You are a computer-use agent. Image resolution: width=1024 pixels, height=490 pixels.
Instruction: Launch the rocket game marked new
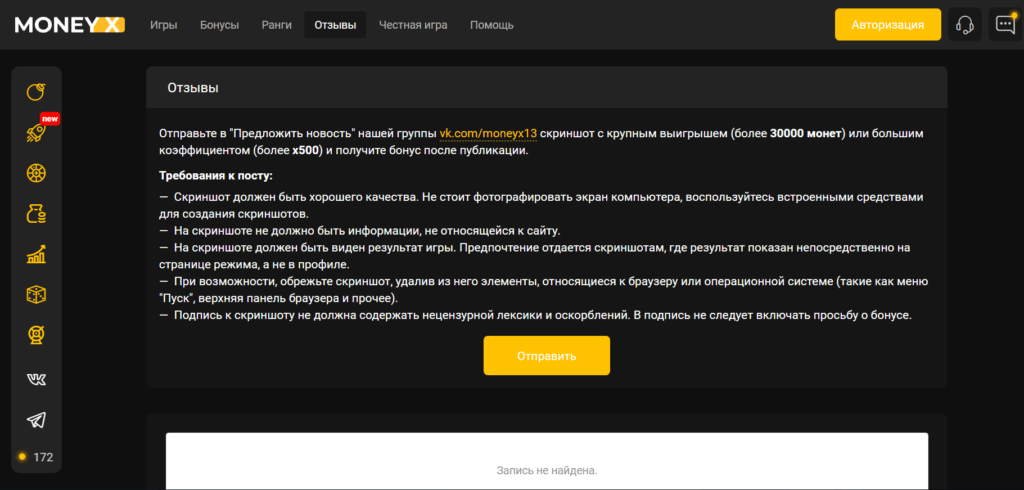tap(37, 133)
